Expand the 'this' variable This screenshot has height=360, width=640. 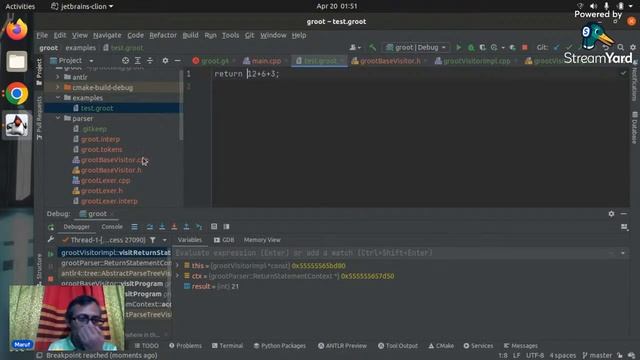178,265
